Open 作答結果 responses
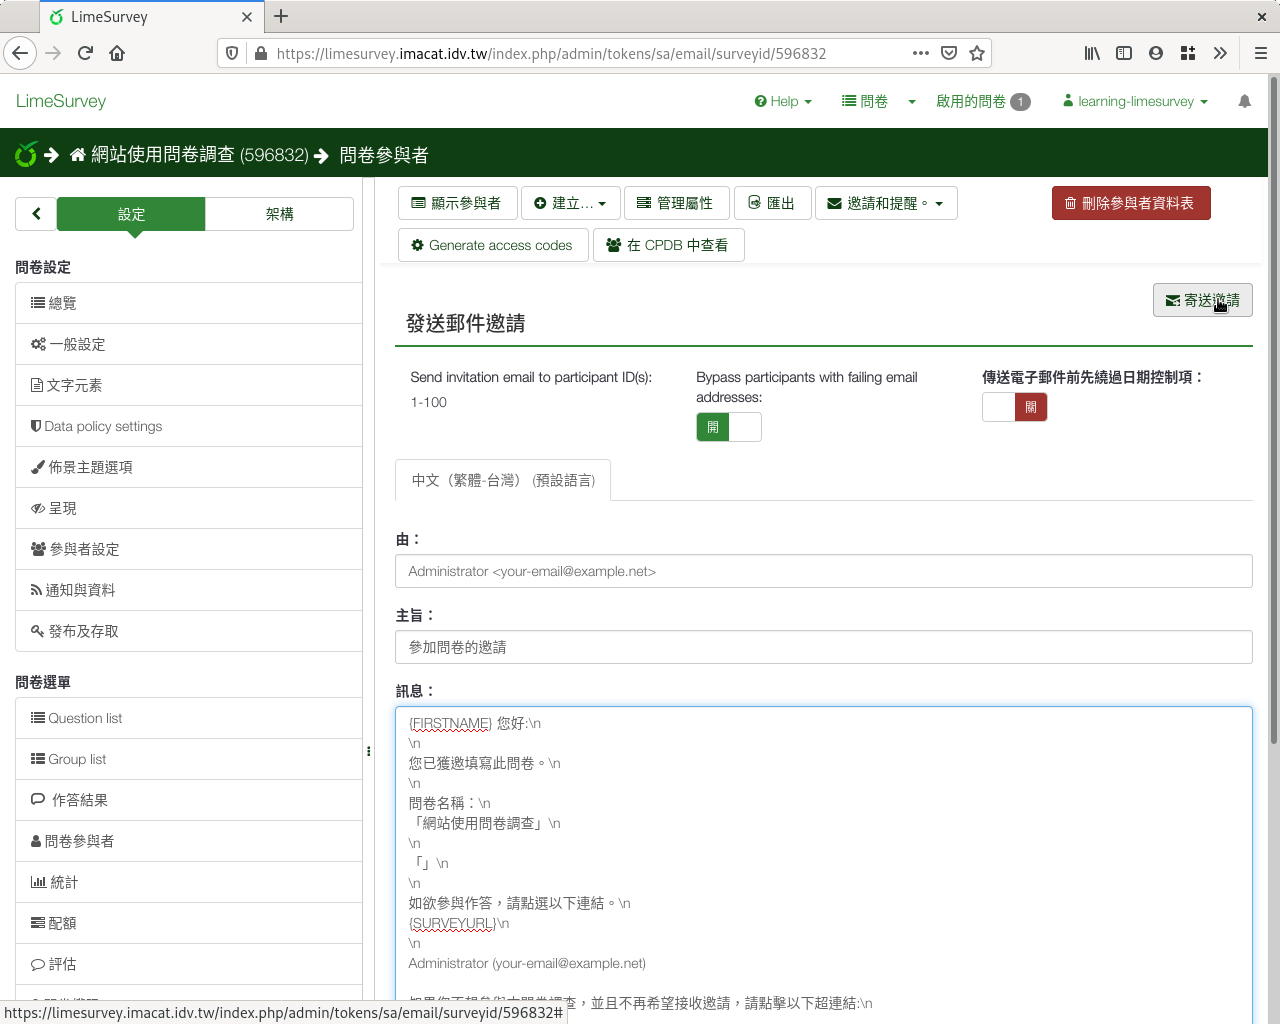This screenshot has height=1024, width=1280. (x=189, y=800)
